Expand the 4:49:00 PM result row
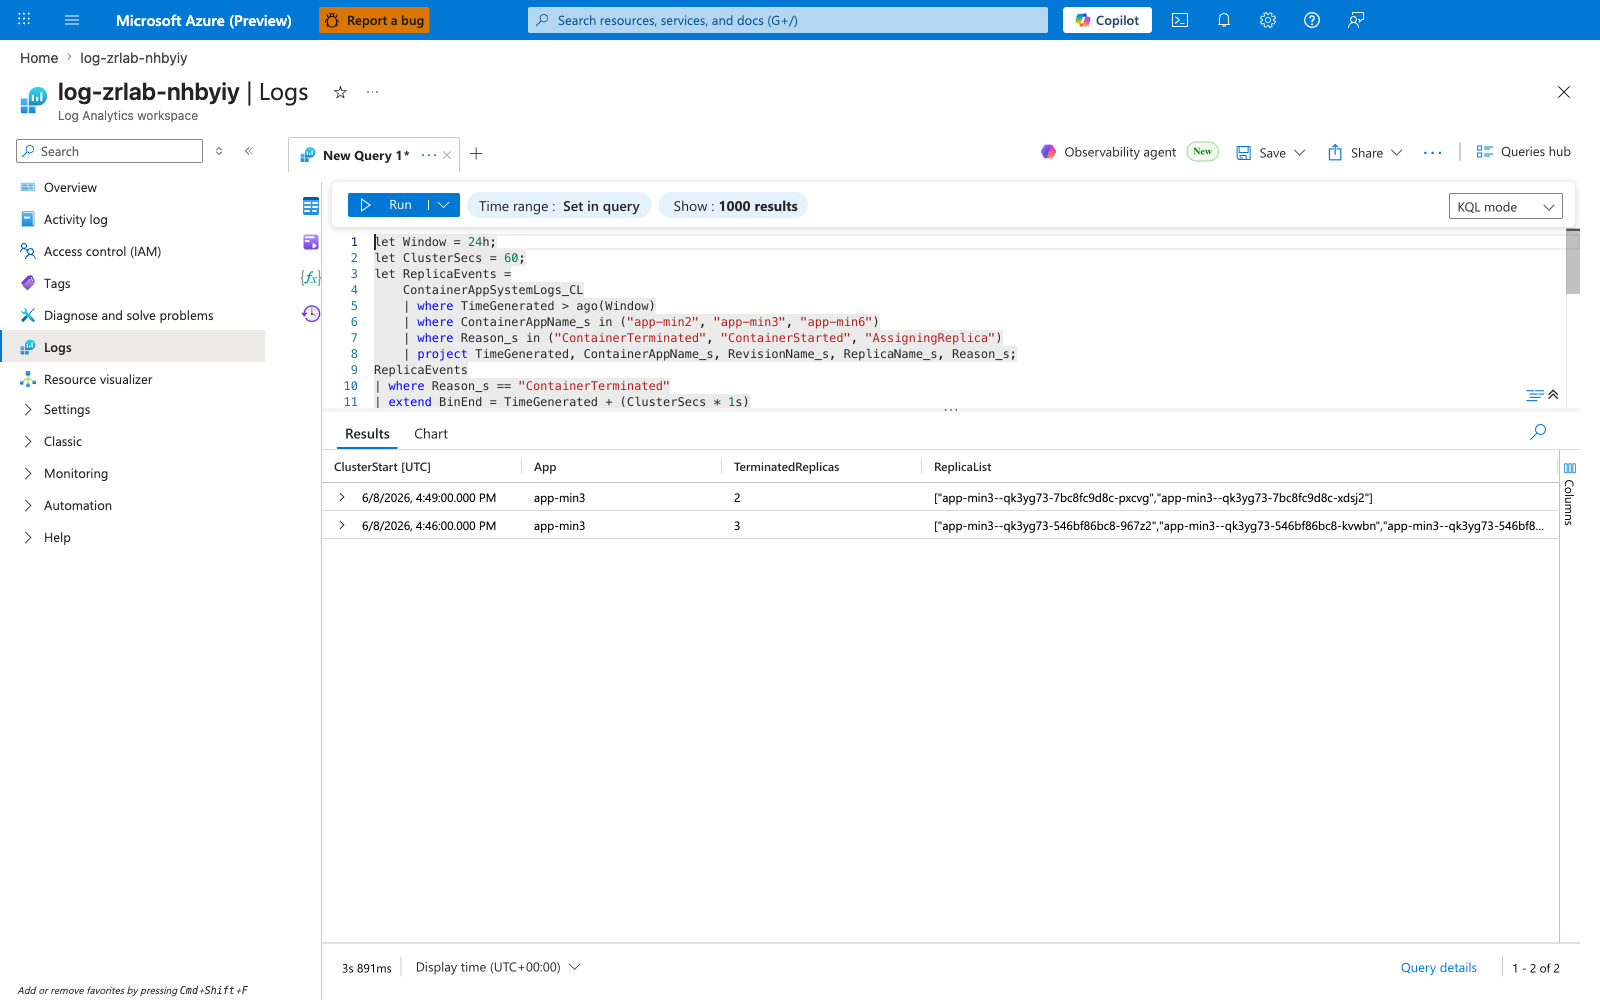This screenshot has height=1000, width=1600. [x=342, y=497]
